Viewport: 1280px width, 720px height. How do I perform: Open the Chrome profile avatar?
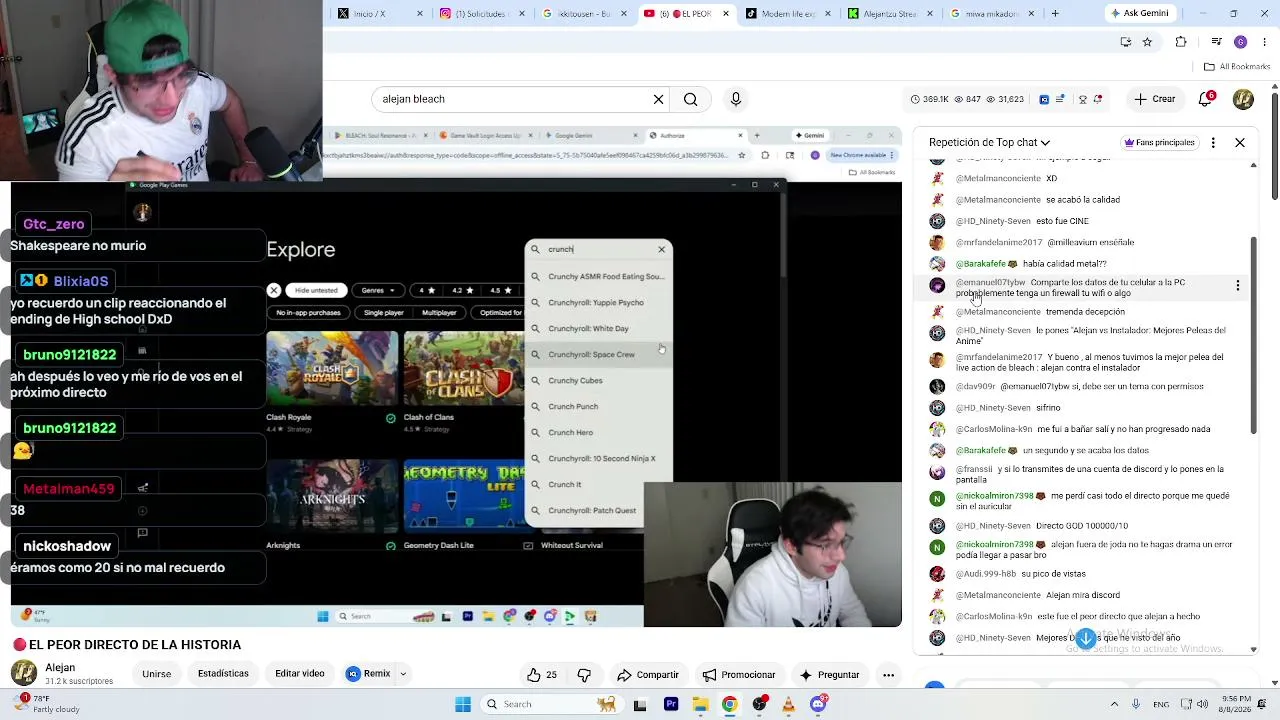point(1240,42)
